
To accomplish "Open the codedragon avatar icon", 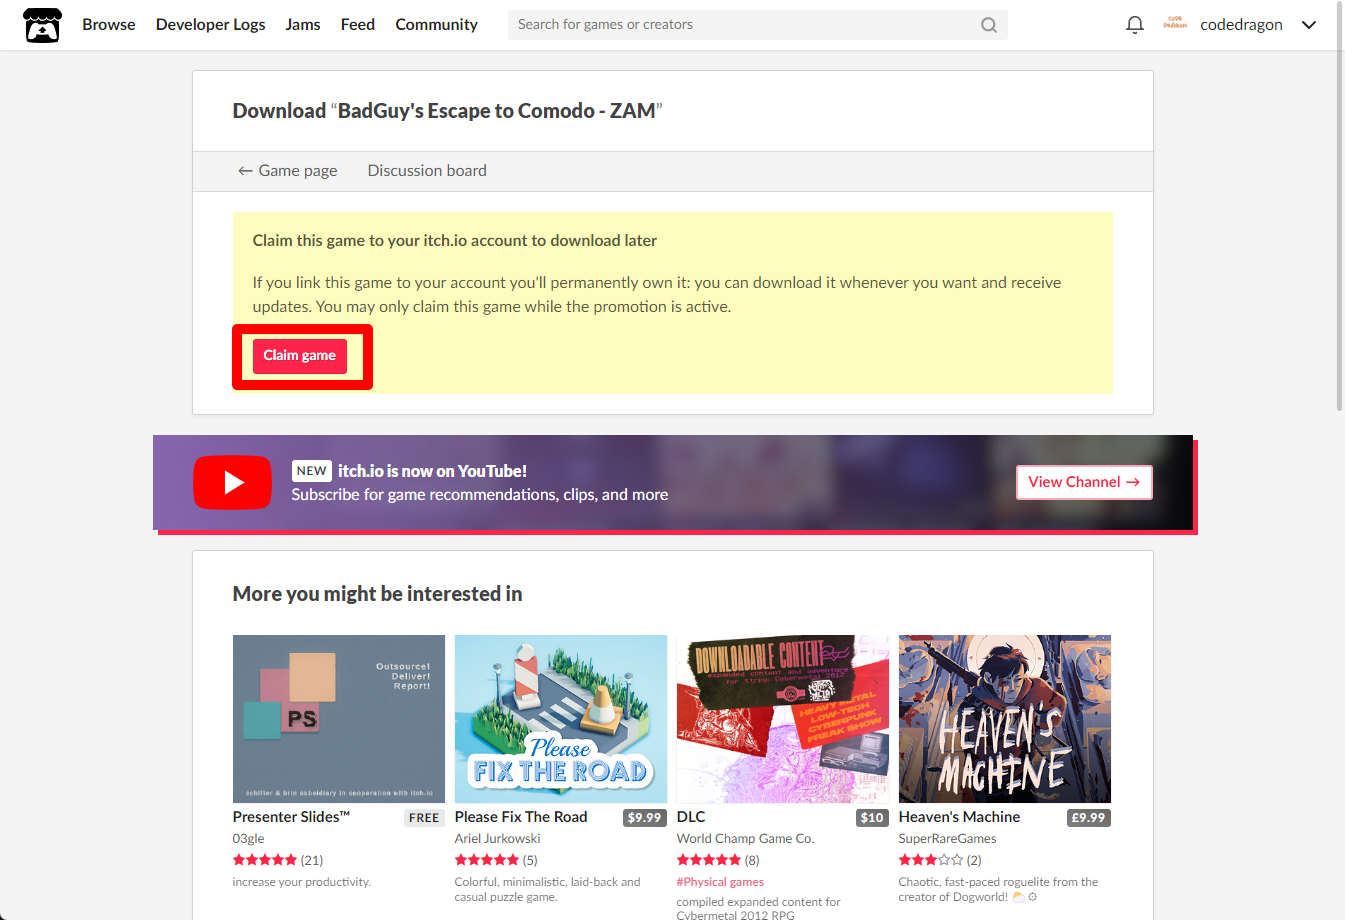I will pos(1175,24).
